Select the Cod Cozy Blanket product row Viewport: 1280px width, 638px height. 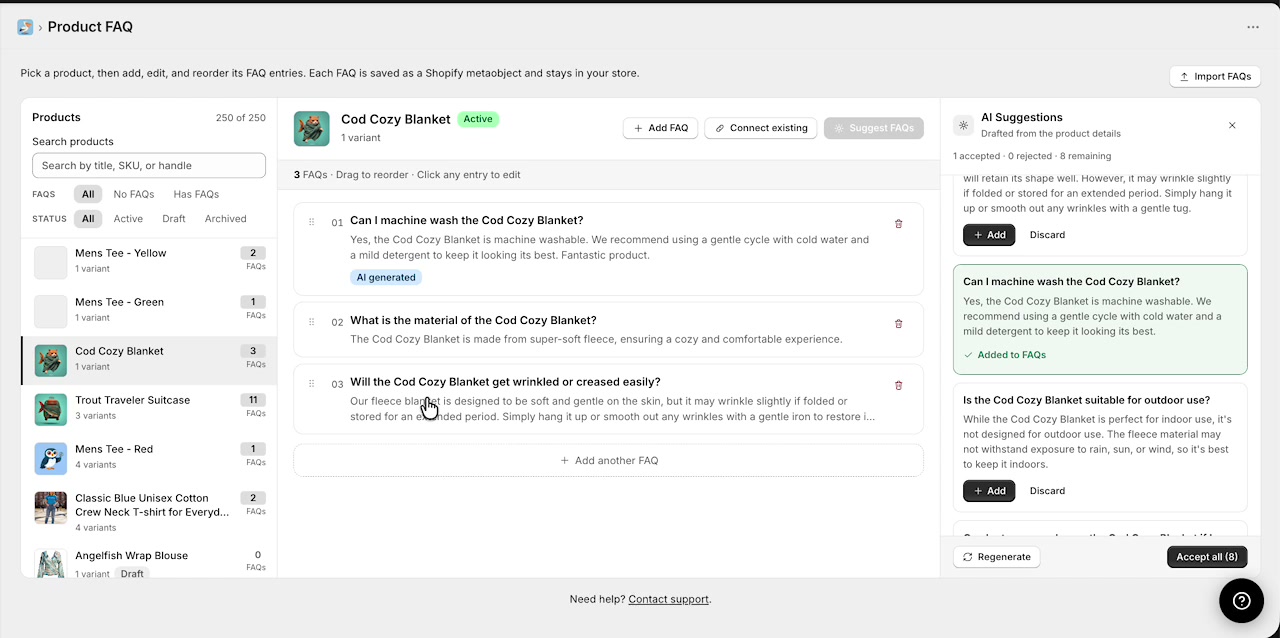[x=149, y=360]
